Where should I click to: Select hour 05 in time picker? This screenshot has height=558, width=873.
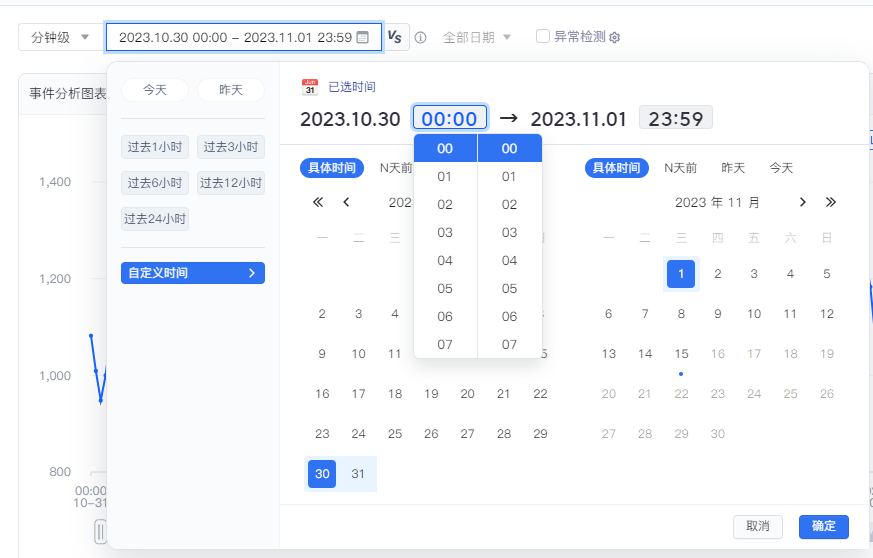tap(445, 289)
